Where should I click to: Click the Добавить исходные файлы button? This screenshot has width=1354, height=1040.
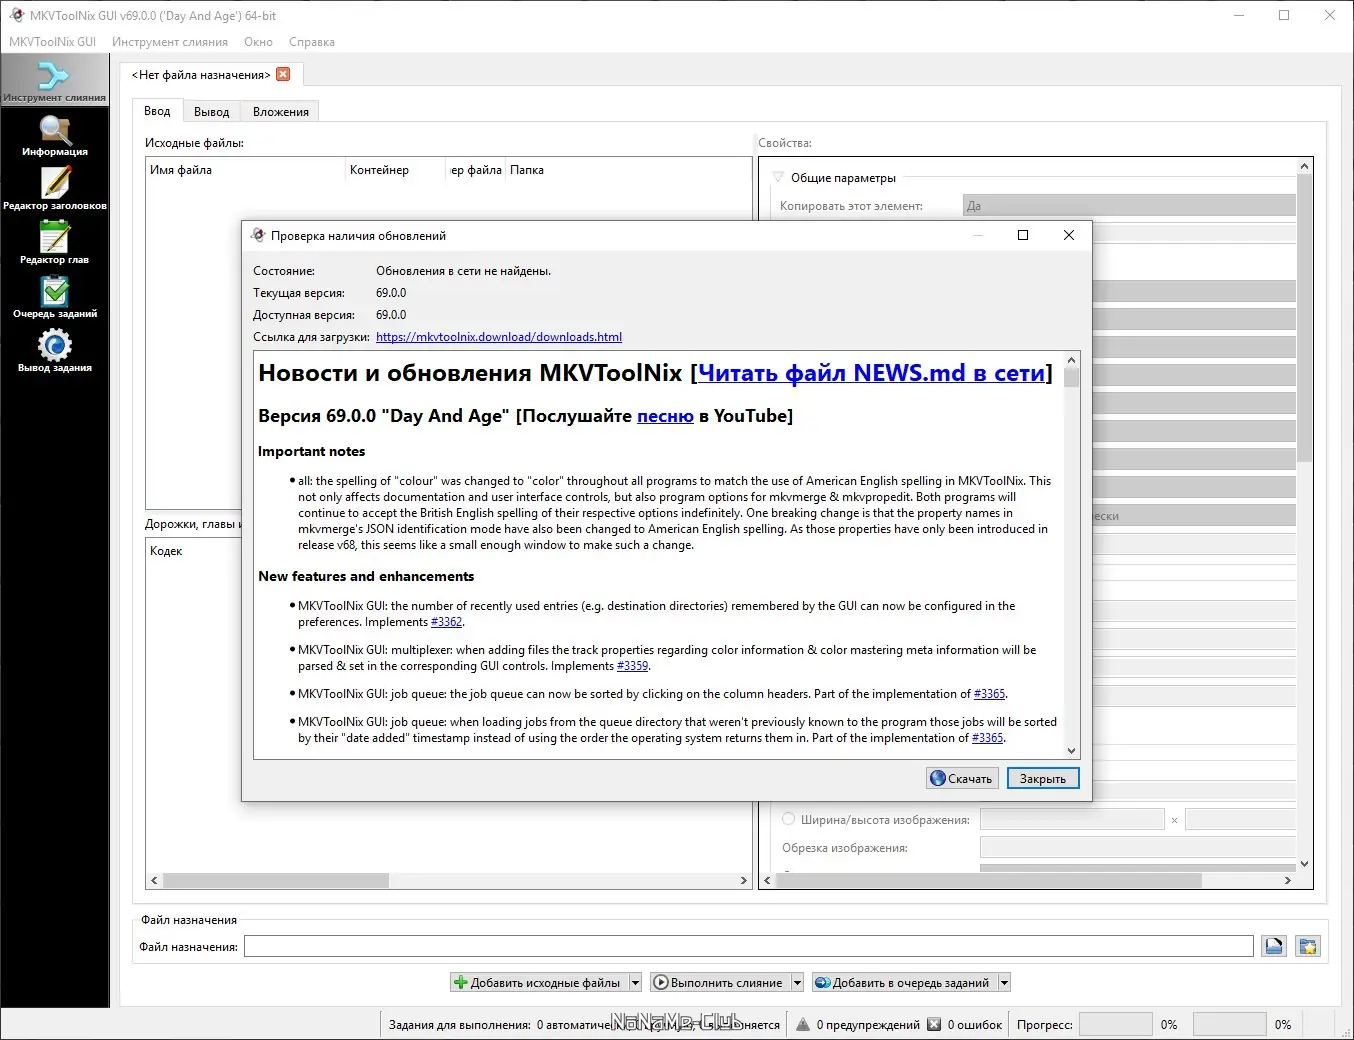(x=539, y=983)
